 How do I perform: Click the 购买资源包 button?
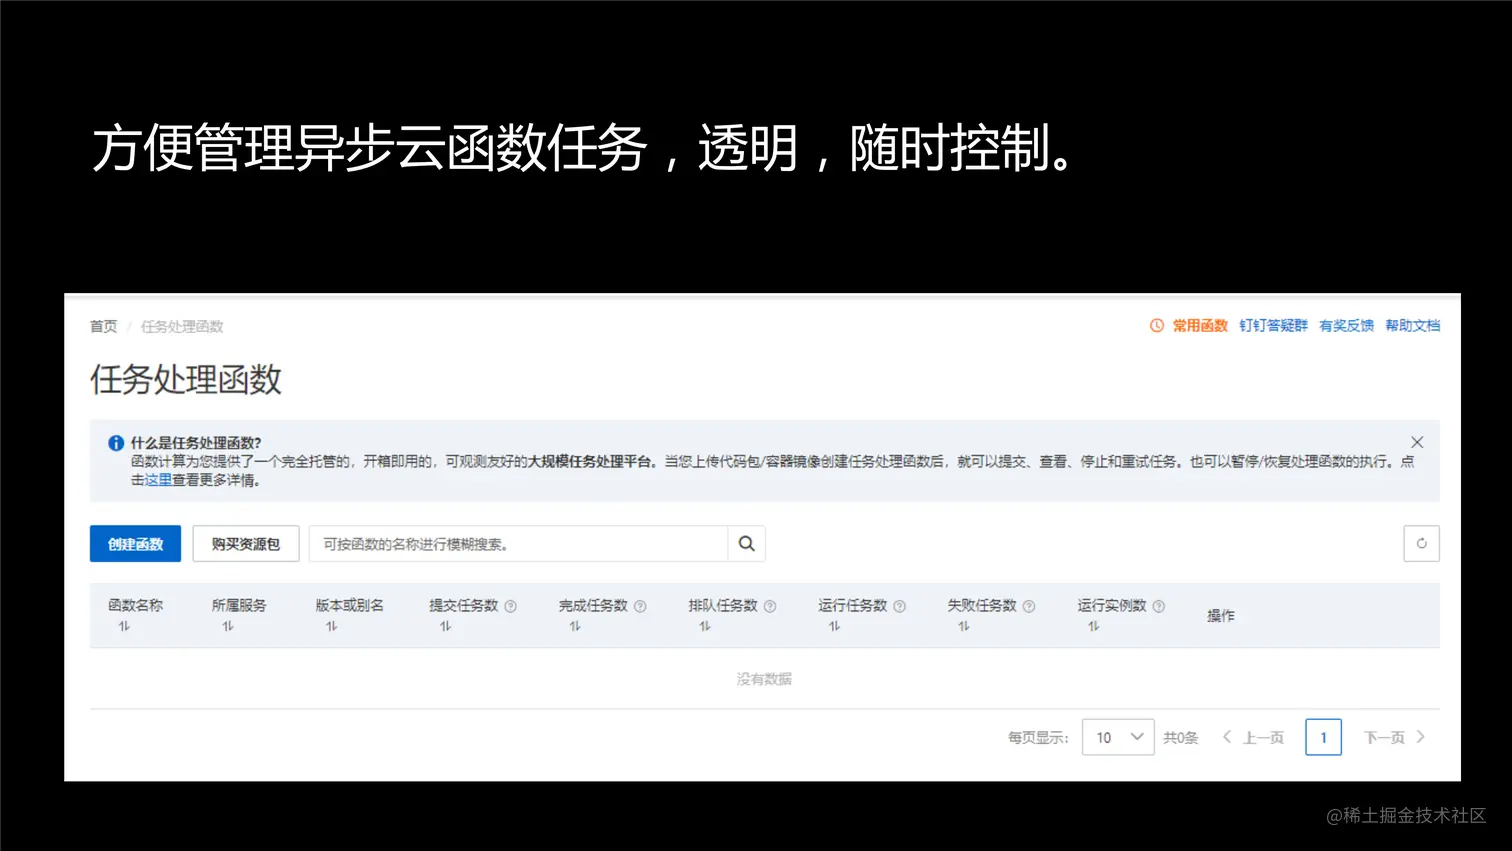(x=245, y=543)
